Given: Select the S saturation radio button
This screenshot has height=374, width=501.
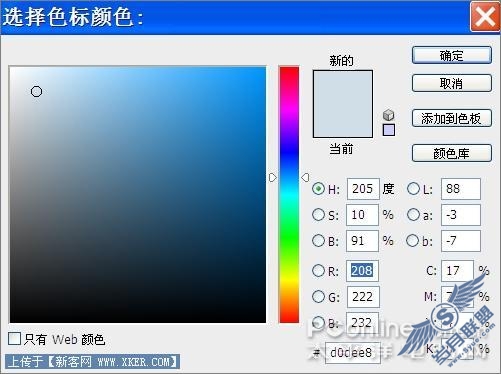Looking at the screenshot, I should 318,215.
